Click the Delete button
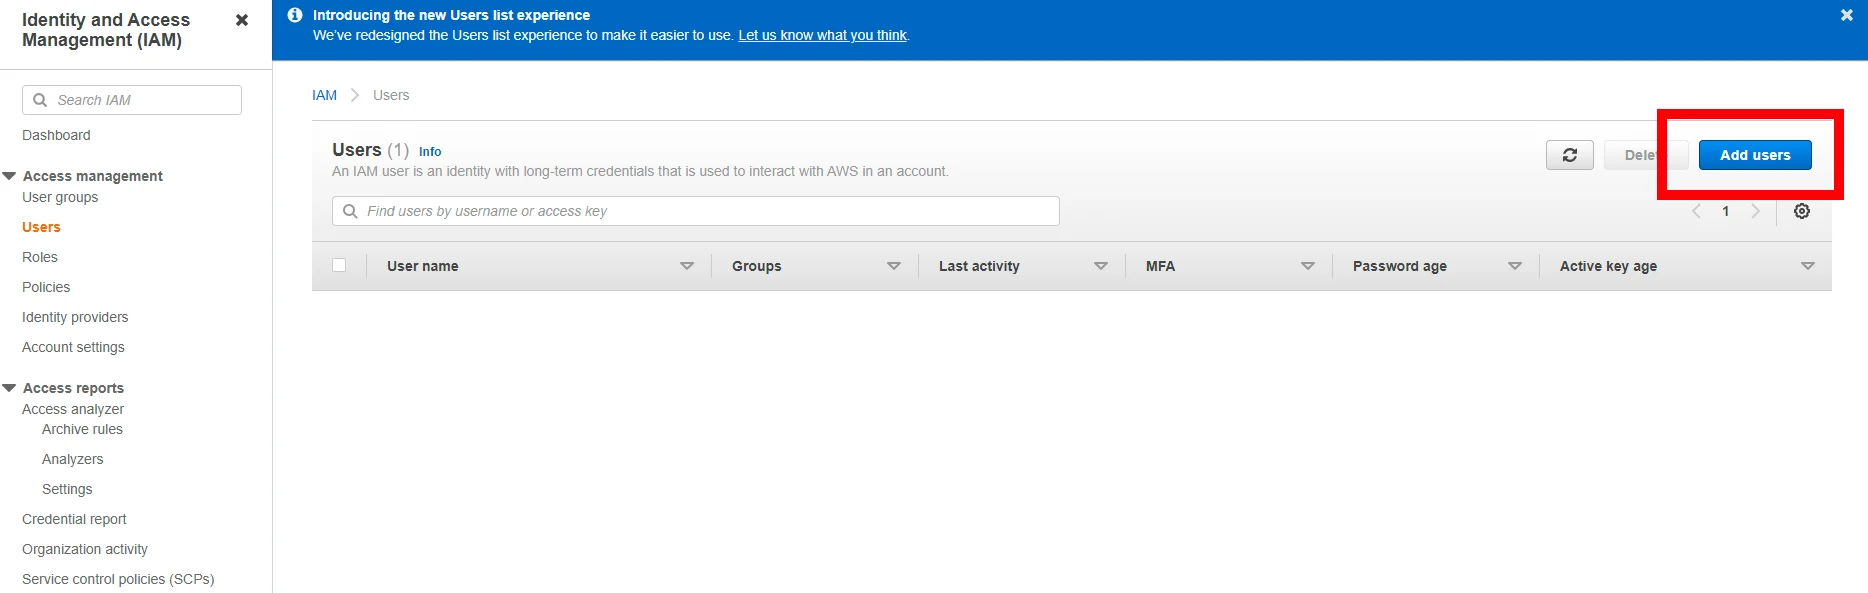Image resolution: width=1868 pixels, height=593 pixels. 1646,155
